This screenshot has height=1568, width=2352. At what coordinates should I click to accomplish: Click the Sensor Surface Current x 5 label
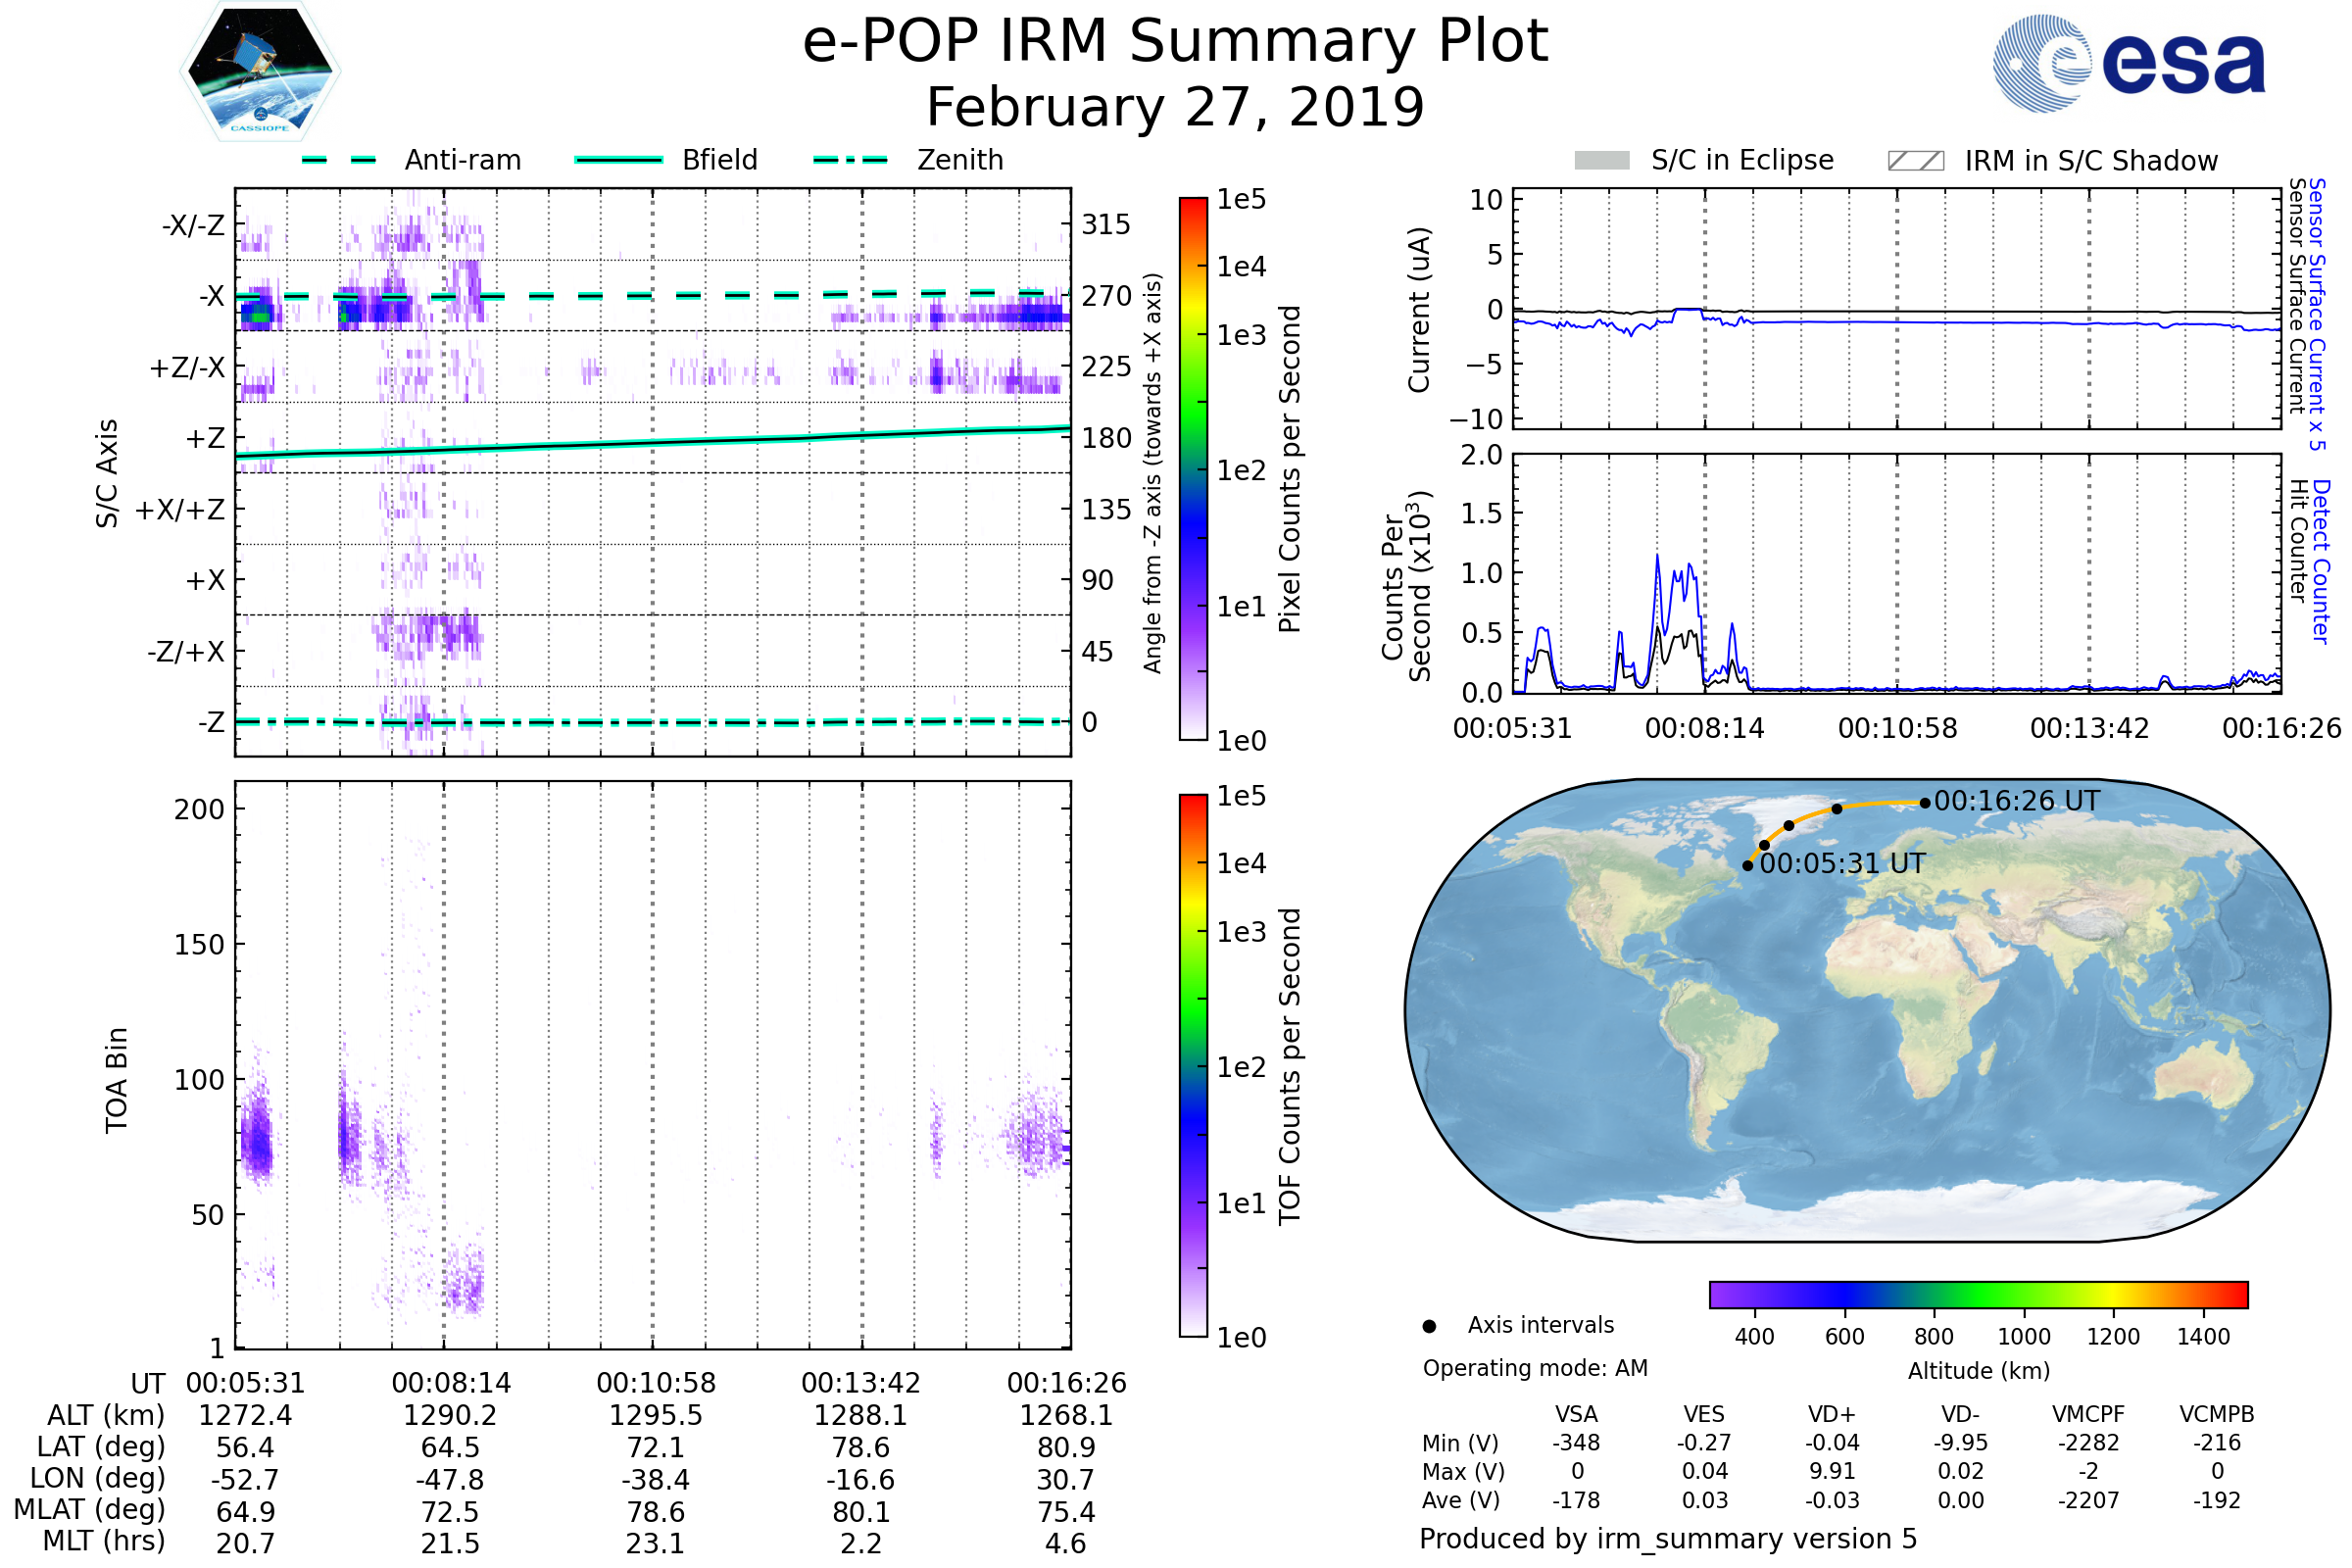(2316, 314)
